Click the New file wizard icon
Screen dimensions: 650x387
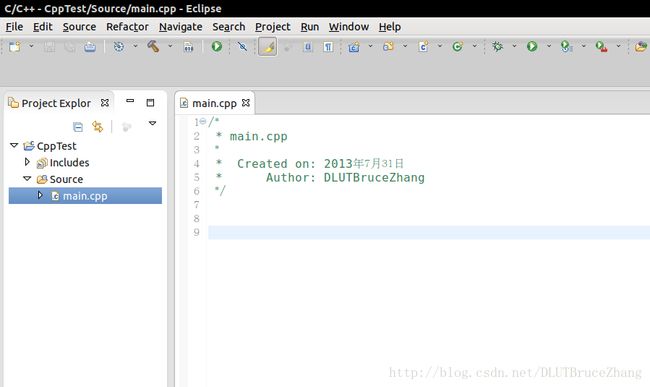(x=15, y=46)
